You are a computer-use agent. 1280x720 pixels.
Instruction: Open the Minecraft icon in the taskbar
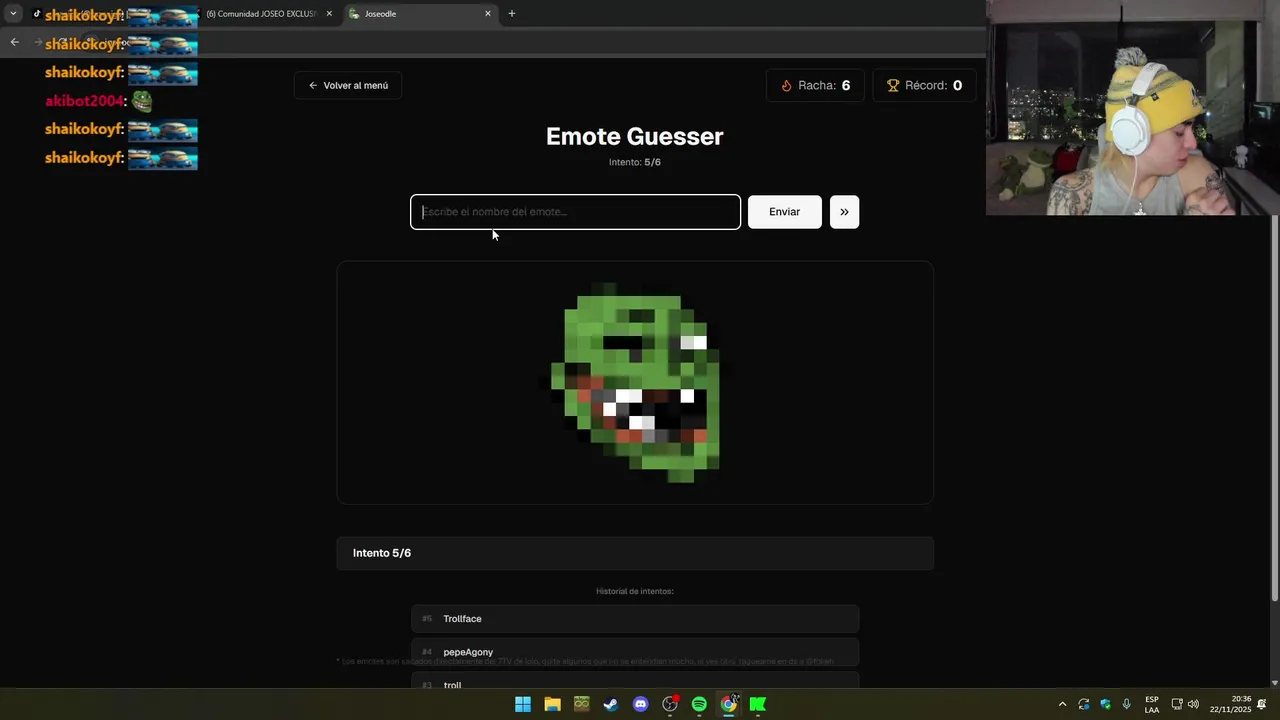[x=581, y=704]
